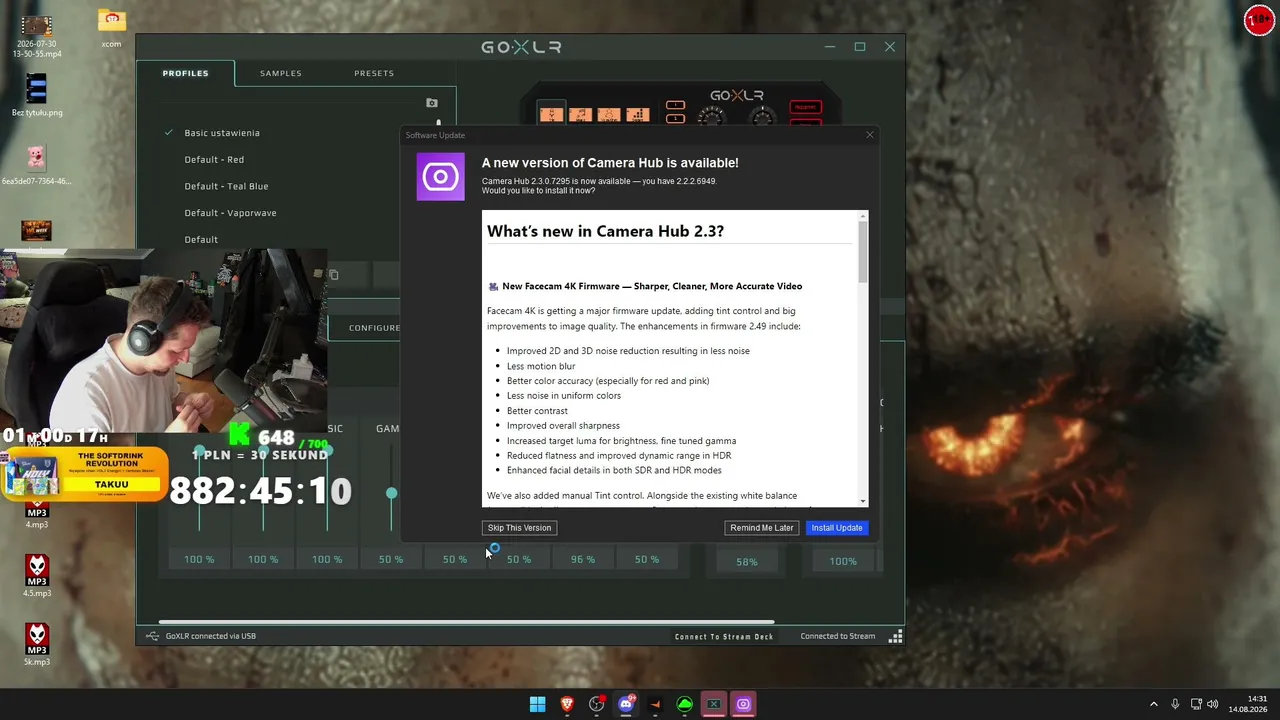The width and height of the screenshot is (1280, 720).
Task: Click the red bleep button on GoXLR device image
Action: tap(805, 107)
